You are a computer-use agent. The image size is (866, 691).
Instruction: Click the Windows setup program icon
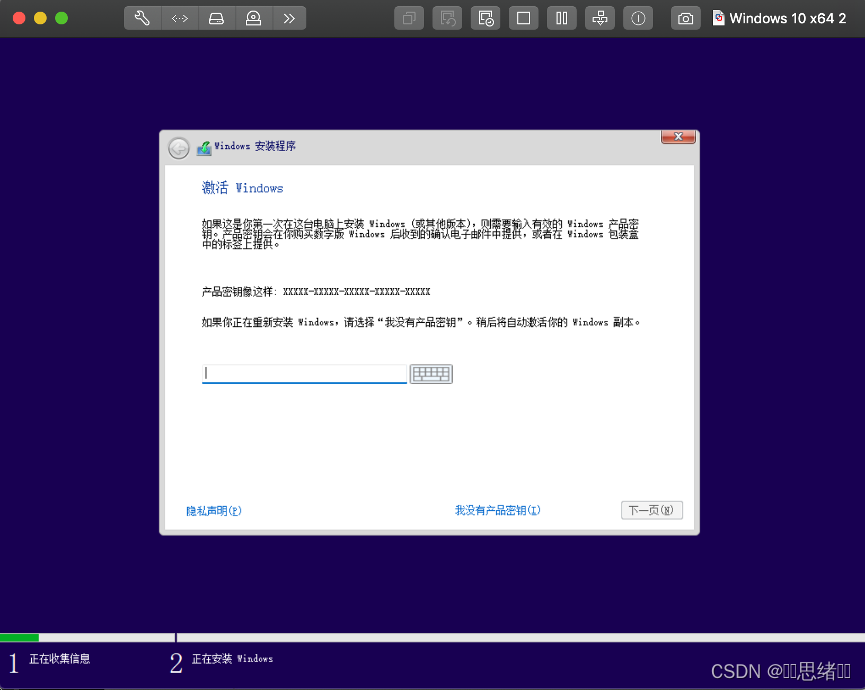[204, 148]
